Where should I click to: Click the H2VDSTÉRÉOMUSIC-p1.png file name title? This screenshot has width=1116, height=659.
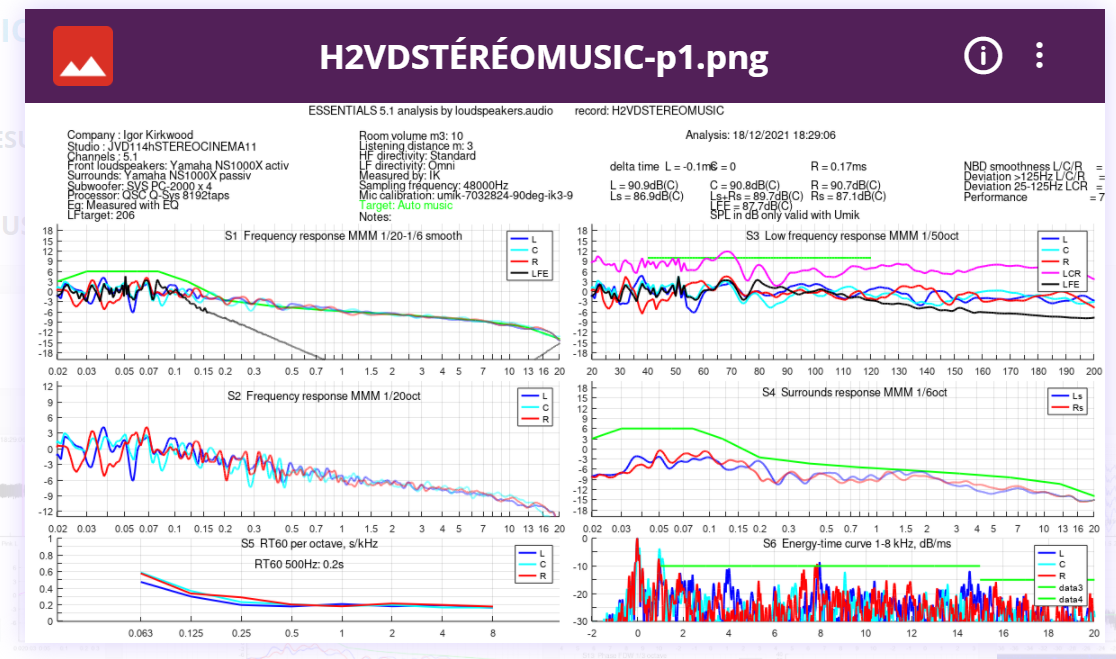[543, 58]
